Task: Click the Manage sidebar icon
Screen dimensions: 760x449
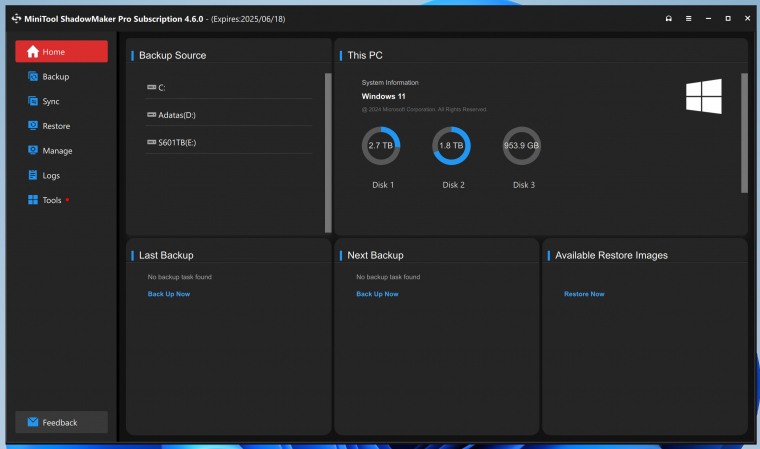Action: (x=32, y=150)
